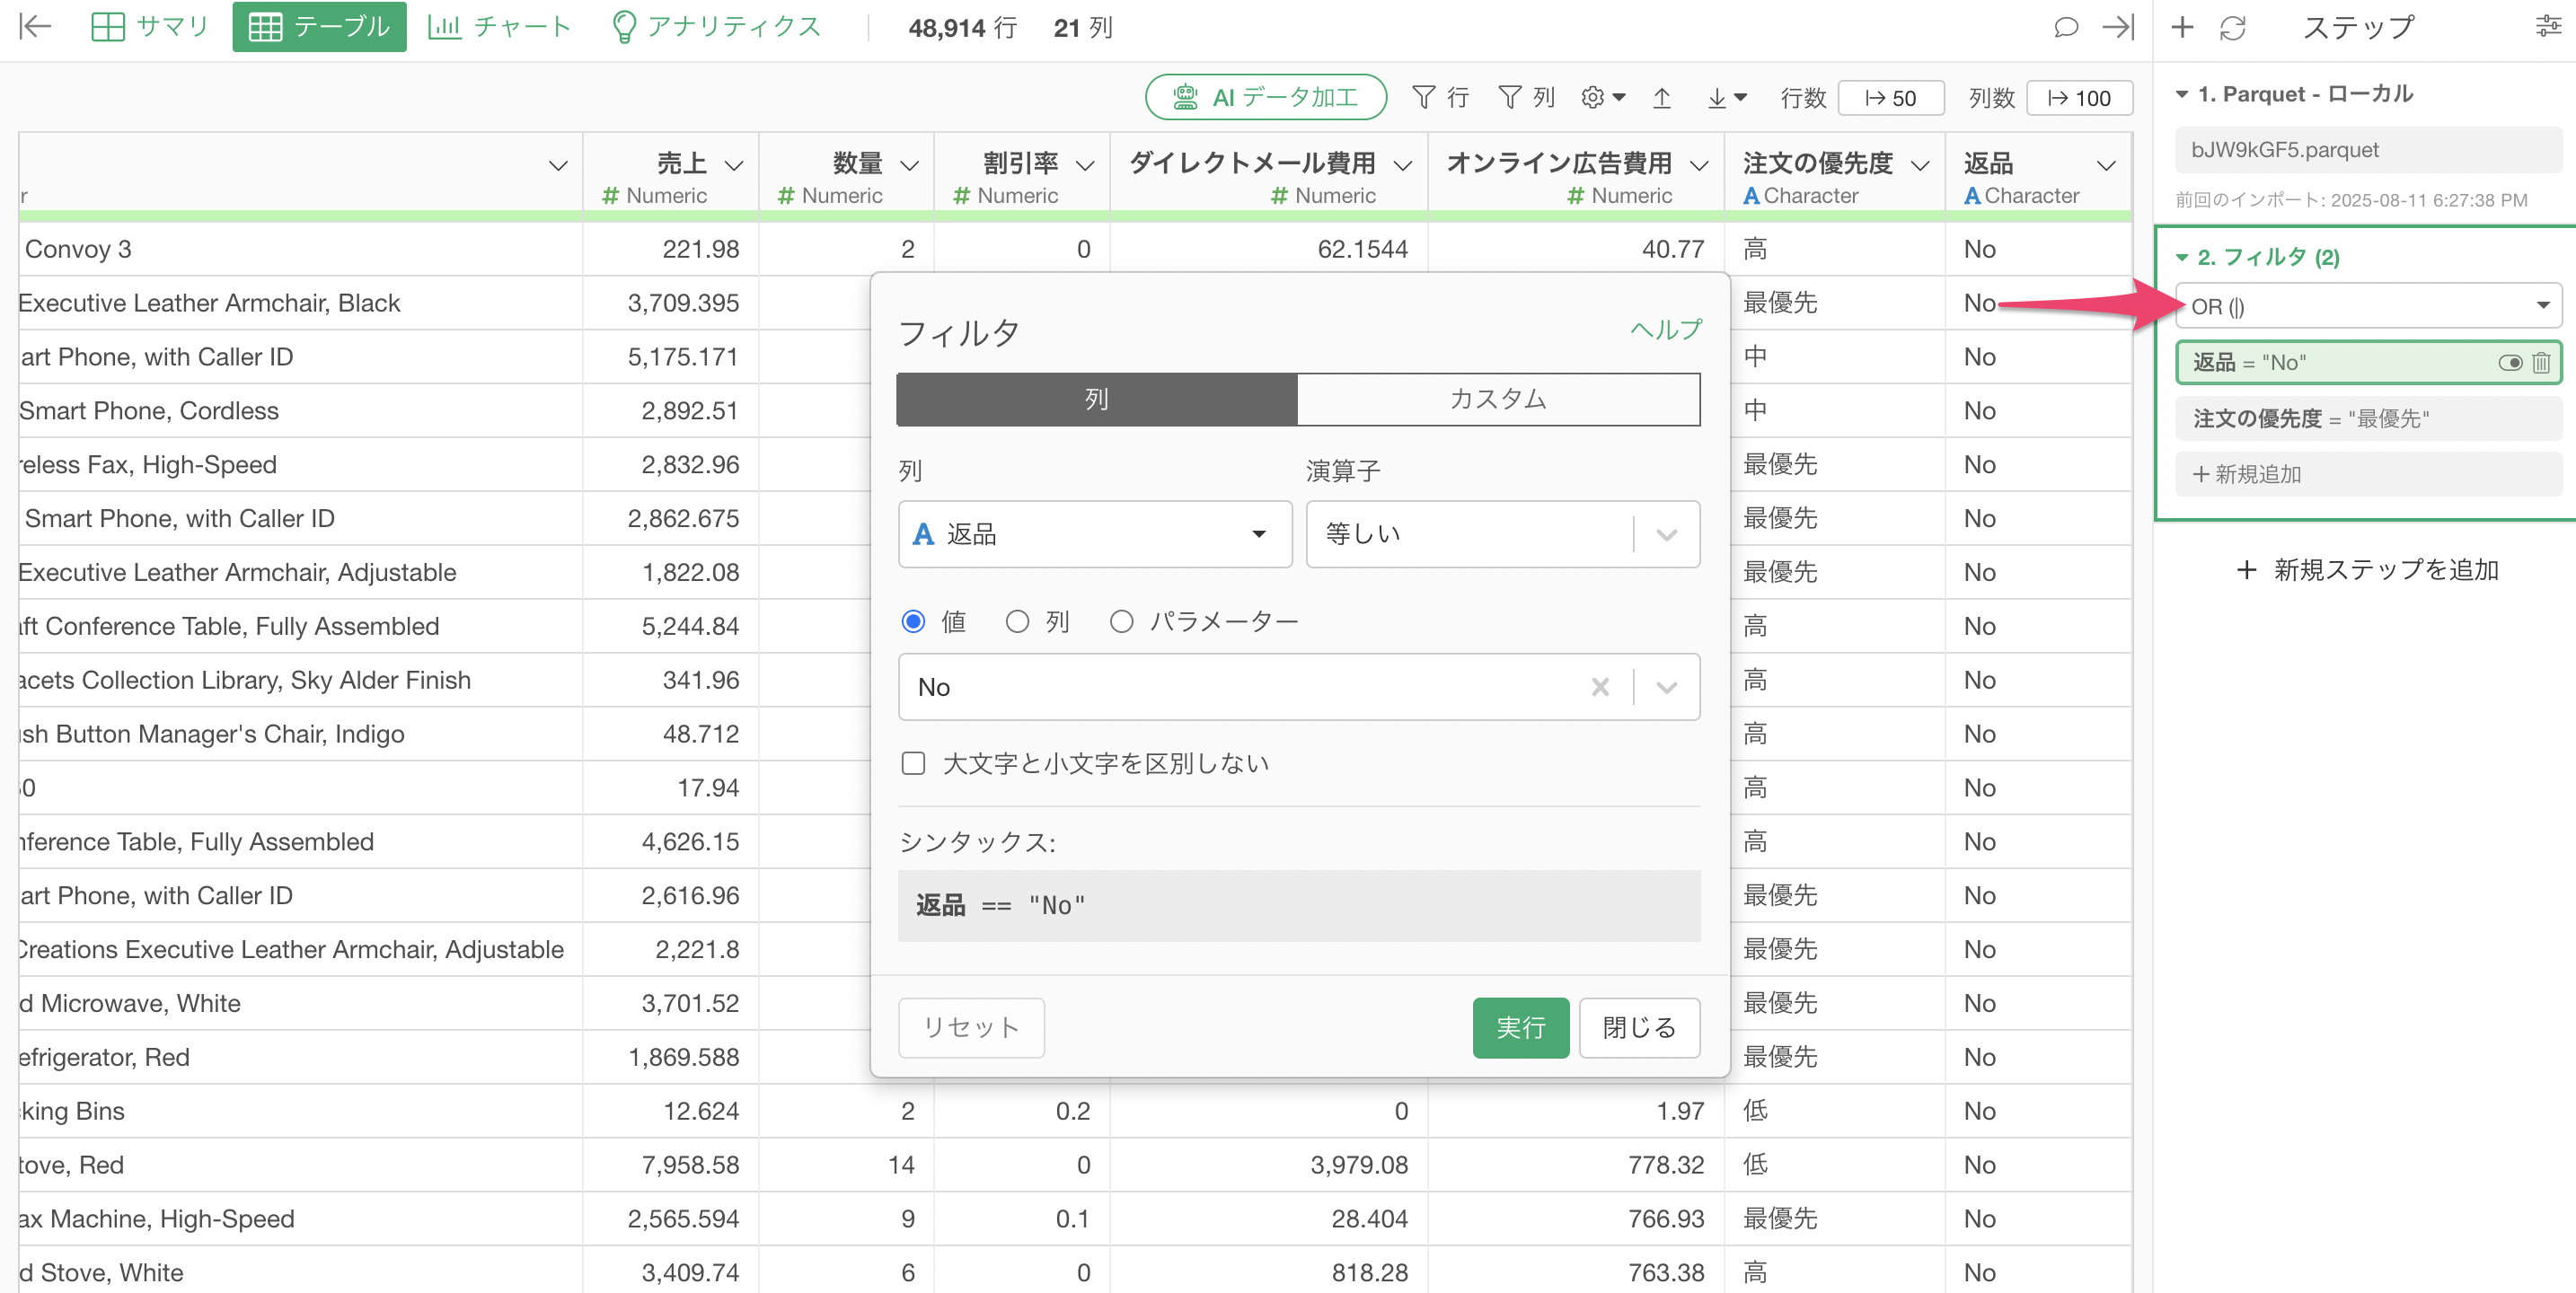Launch AI データ加工 button
The image size is (2576, 1293).
click(x=1265, y=97)
